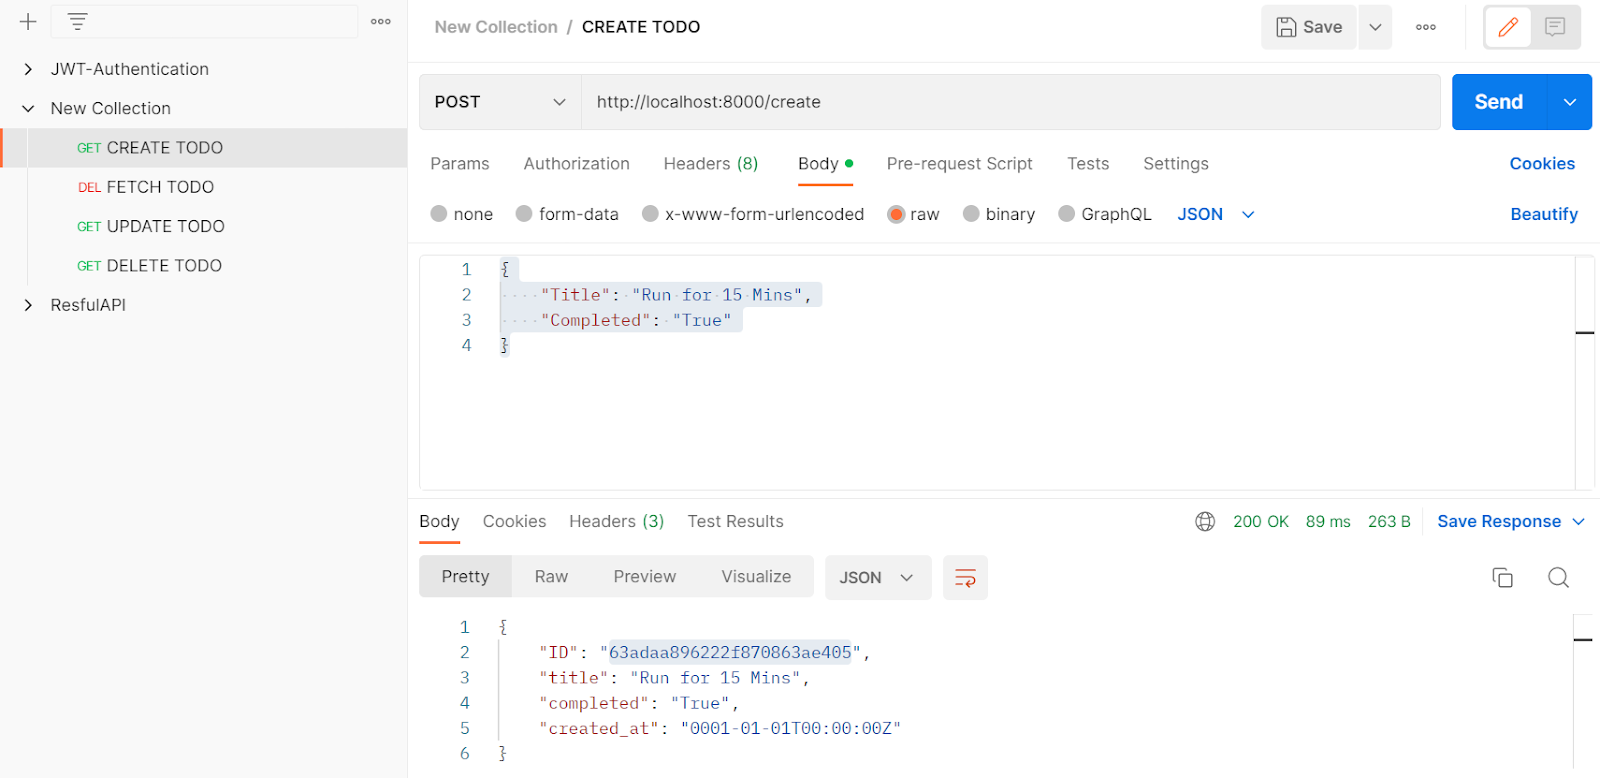Click the request URL input field
1600x778 pixels.
pos(1010,102)
